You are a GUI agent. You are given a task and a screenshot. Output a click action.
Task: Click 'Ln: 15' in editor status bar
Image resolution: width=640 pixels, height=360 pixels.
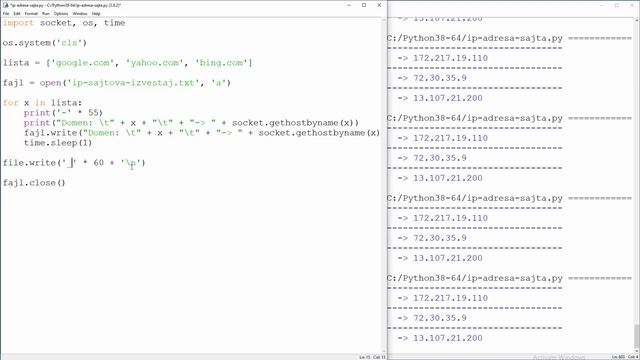click(364, 357)
